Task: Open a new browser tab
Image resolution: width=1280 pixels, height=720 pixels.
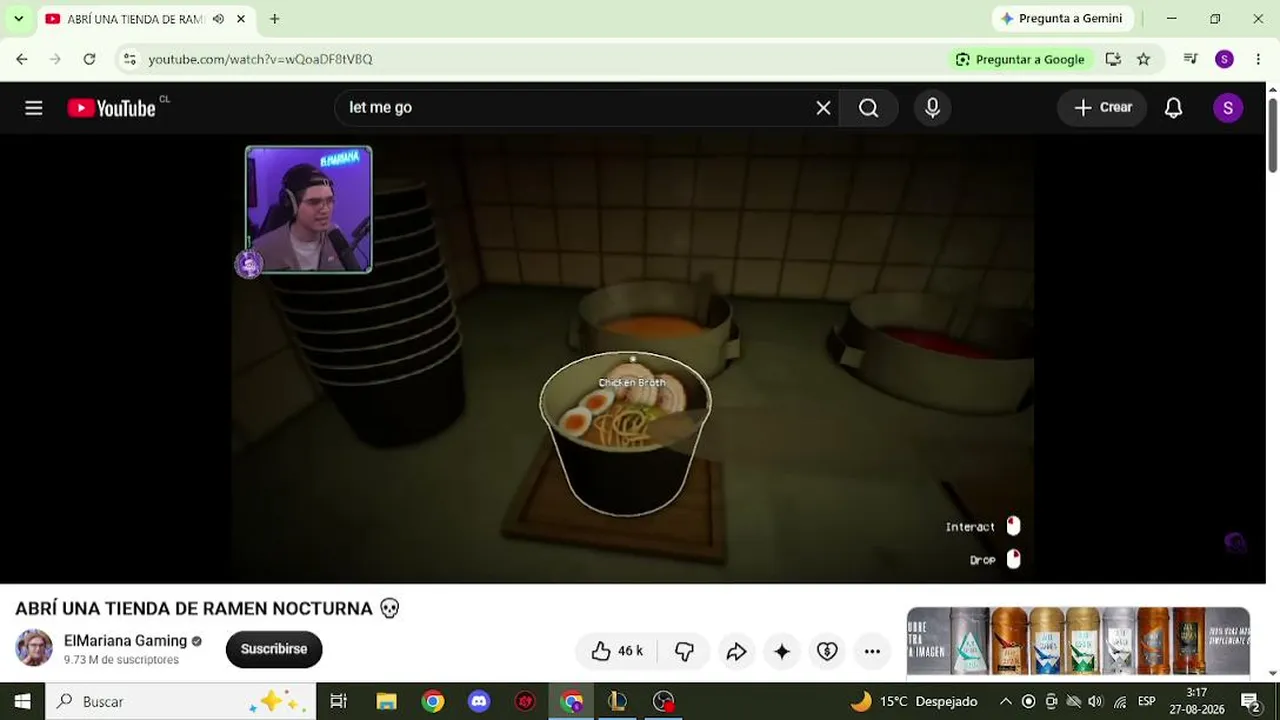Action: click(x=274, y=19)
